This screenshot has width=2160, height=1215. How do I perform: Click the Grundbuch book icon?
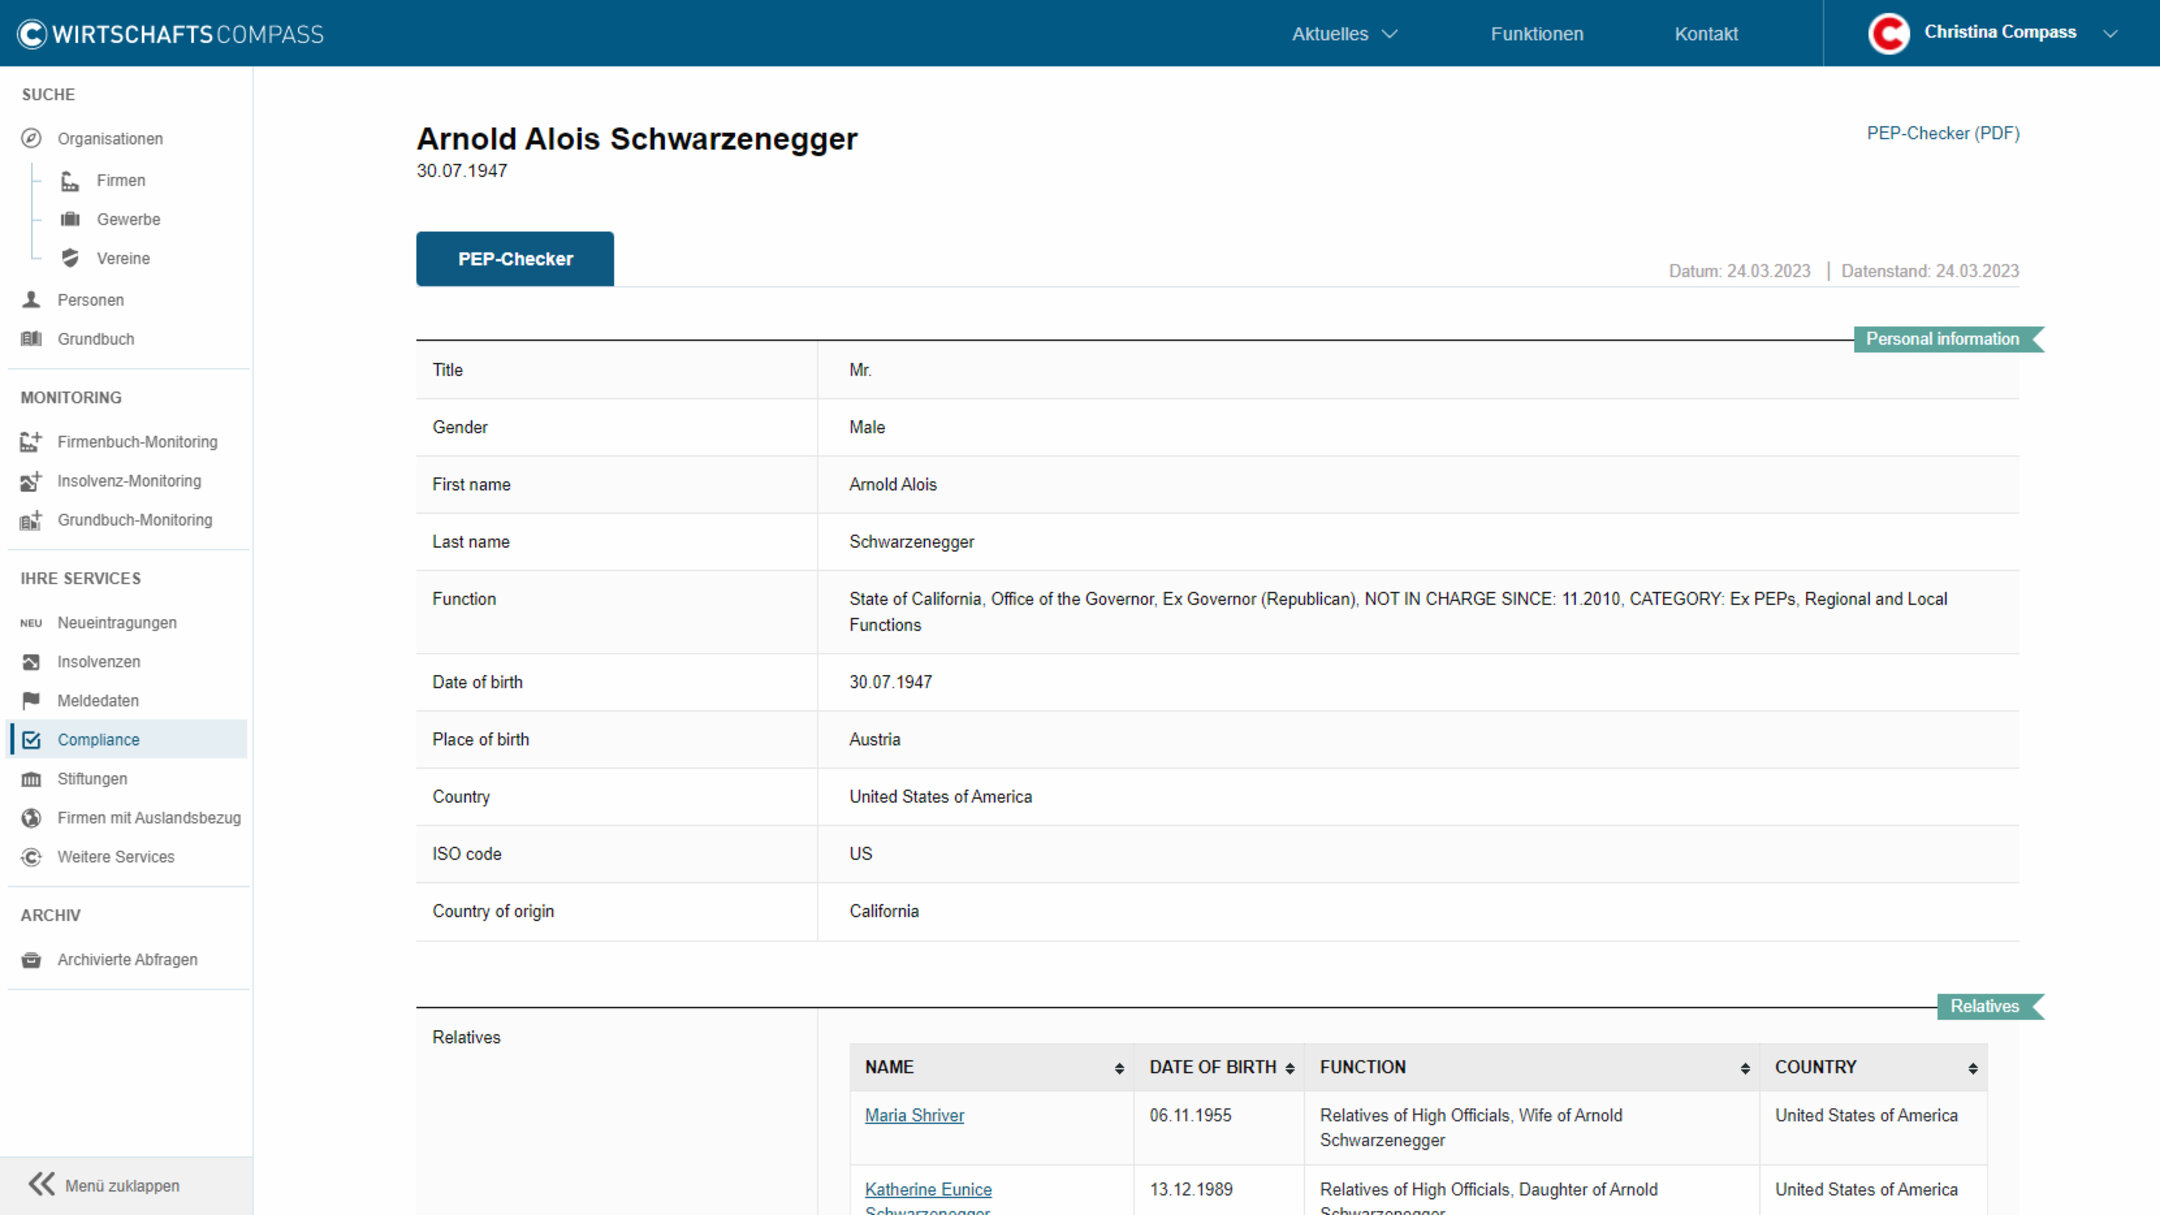pos(31,339)
